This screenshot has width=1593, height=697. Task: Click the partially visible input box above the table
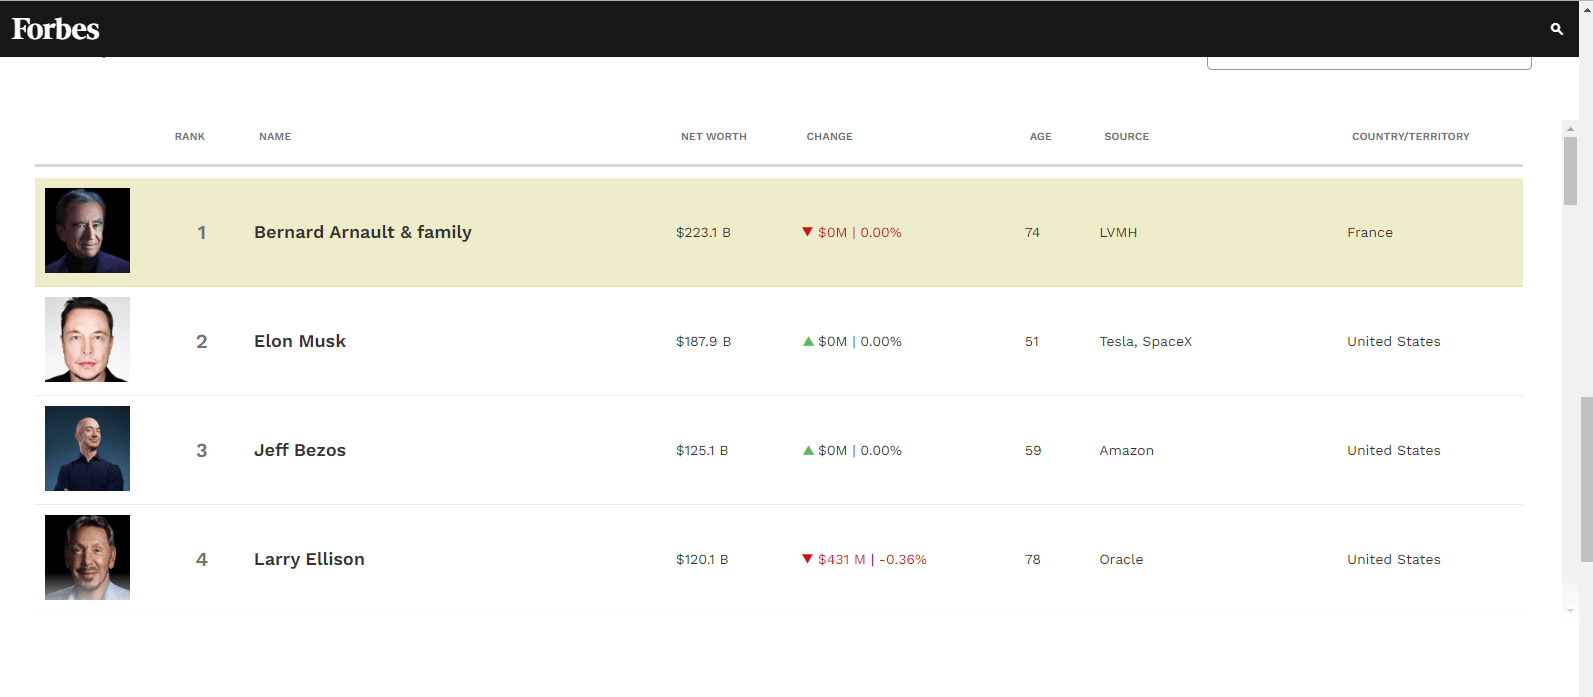click(1368, 63)
